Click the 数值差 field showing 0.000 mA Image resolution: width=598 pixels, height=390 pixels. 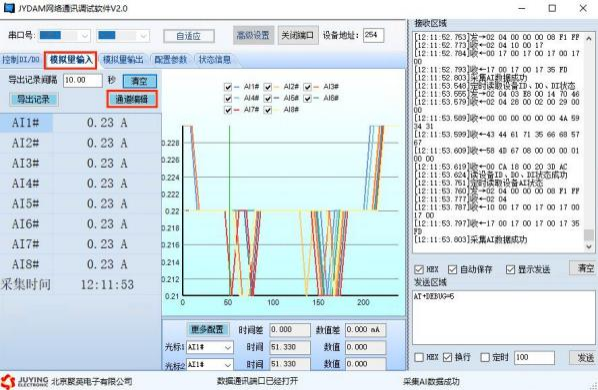(x=365, y=330)
